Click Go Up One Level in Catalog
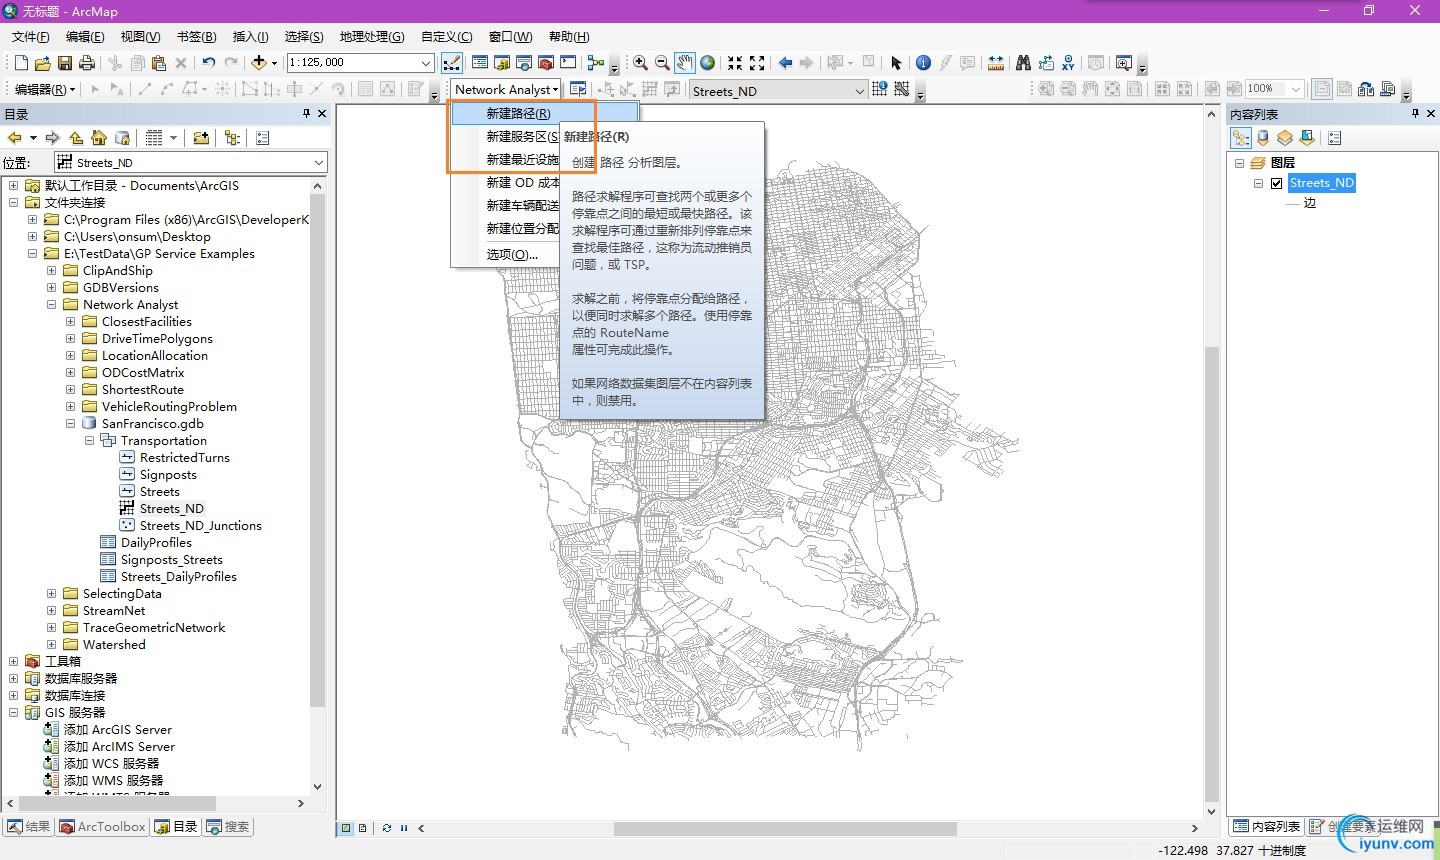Screen dimensions: 1440x860 tap(76, 138)
